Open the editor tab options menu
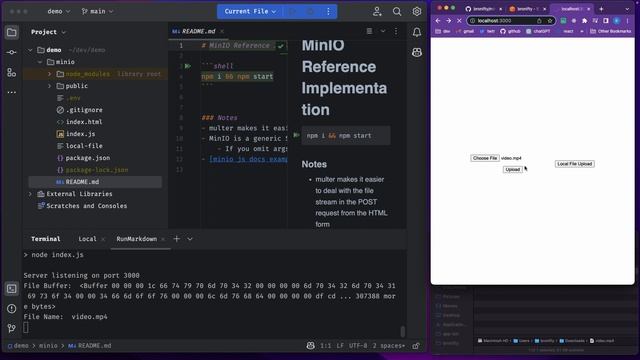The height and width of the screenshot is (360, 640). point(396,31)
